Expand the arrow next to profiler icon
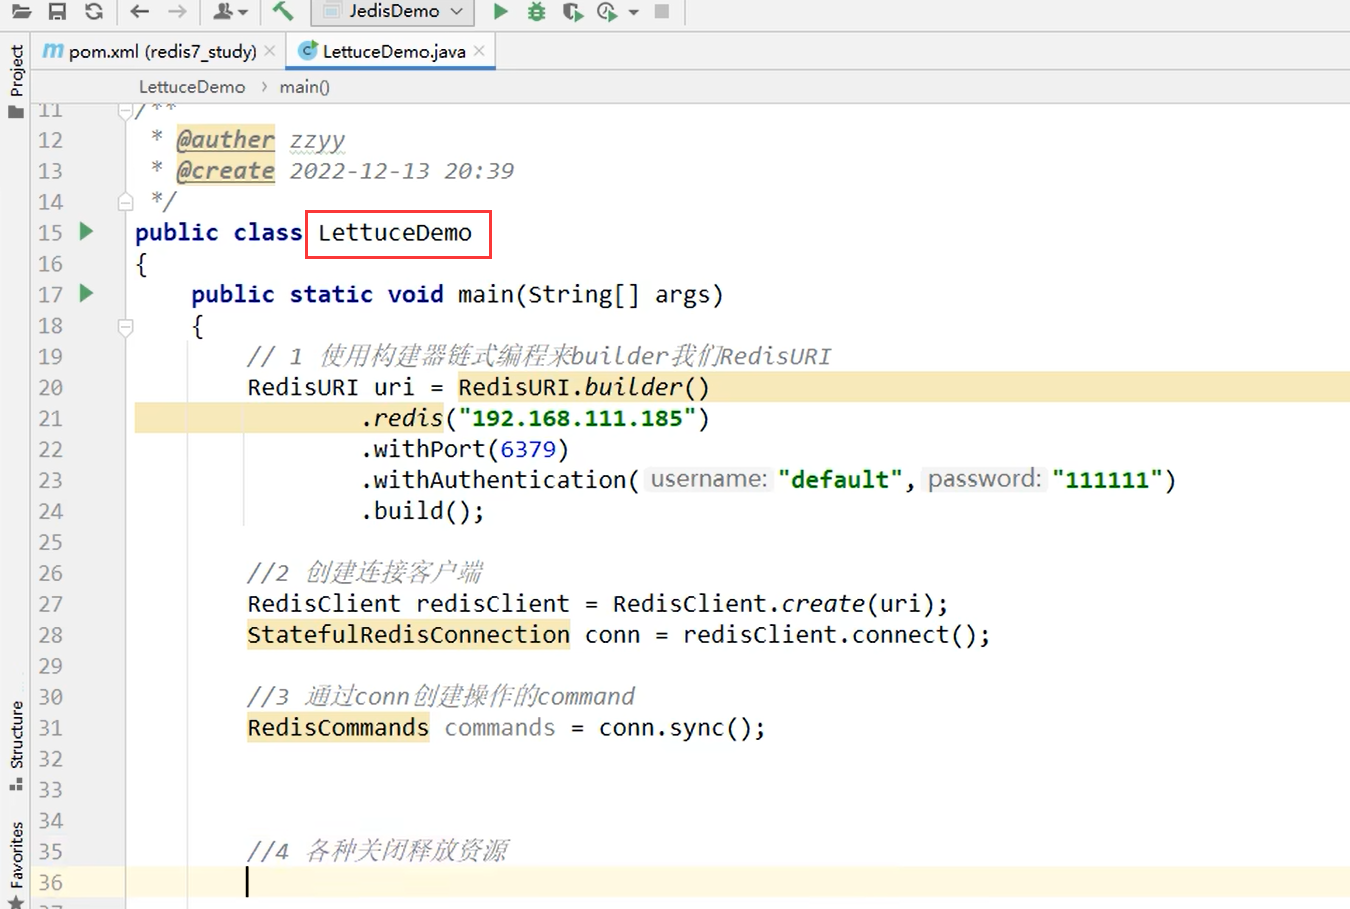This screenshot has height=909, width=1350. tap(633, 13)
